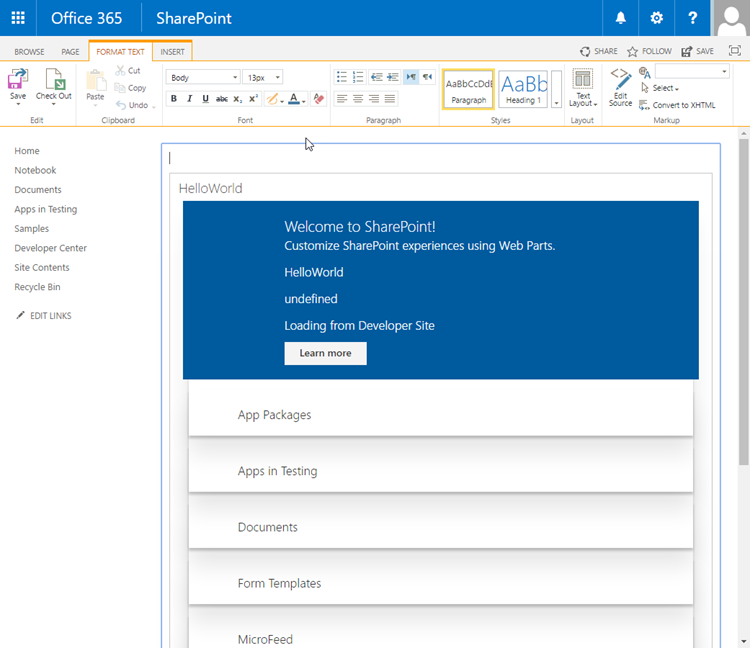Insert a bulleted list

(x=342, y=77)
